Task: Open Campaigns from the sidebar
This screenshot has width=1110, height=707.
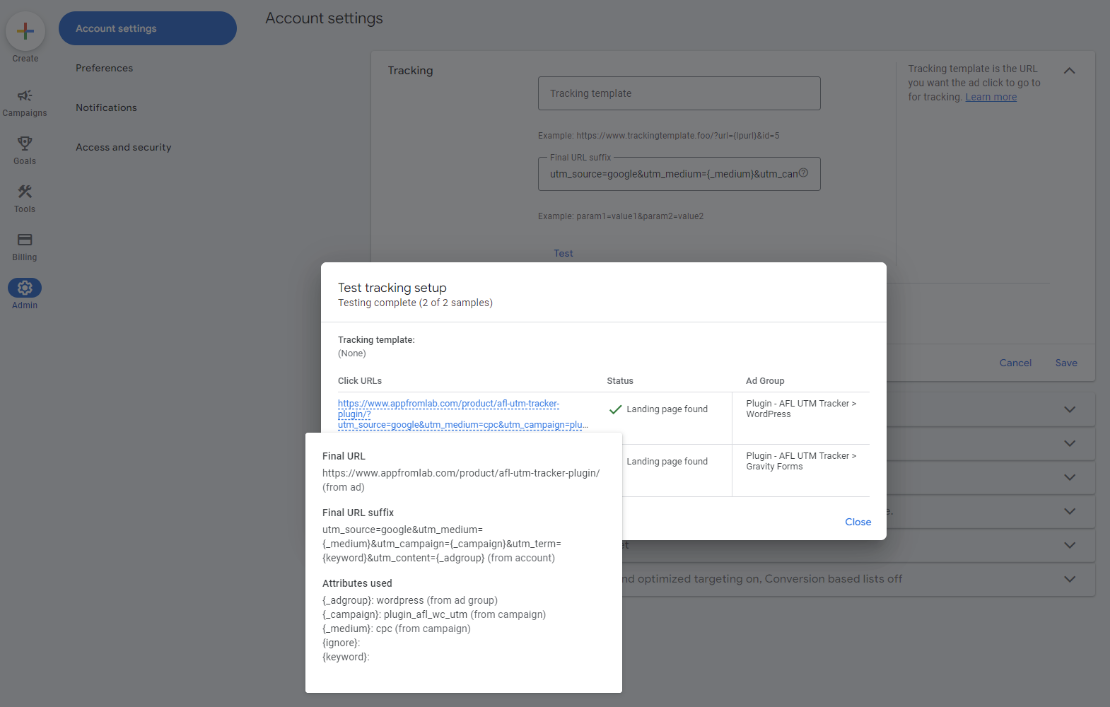Action: 25,103
